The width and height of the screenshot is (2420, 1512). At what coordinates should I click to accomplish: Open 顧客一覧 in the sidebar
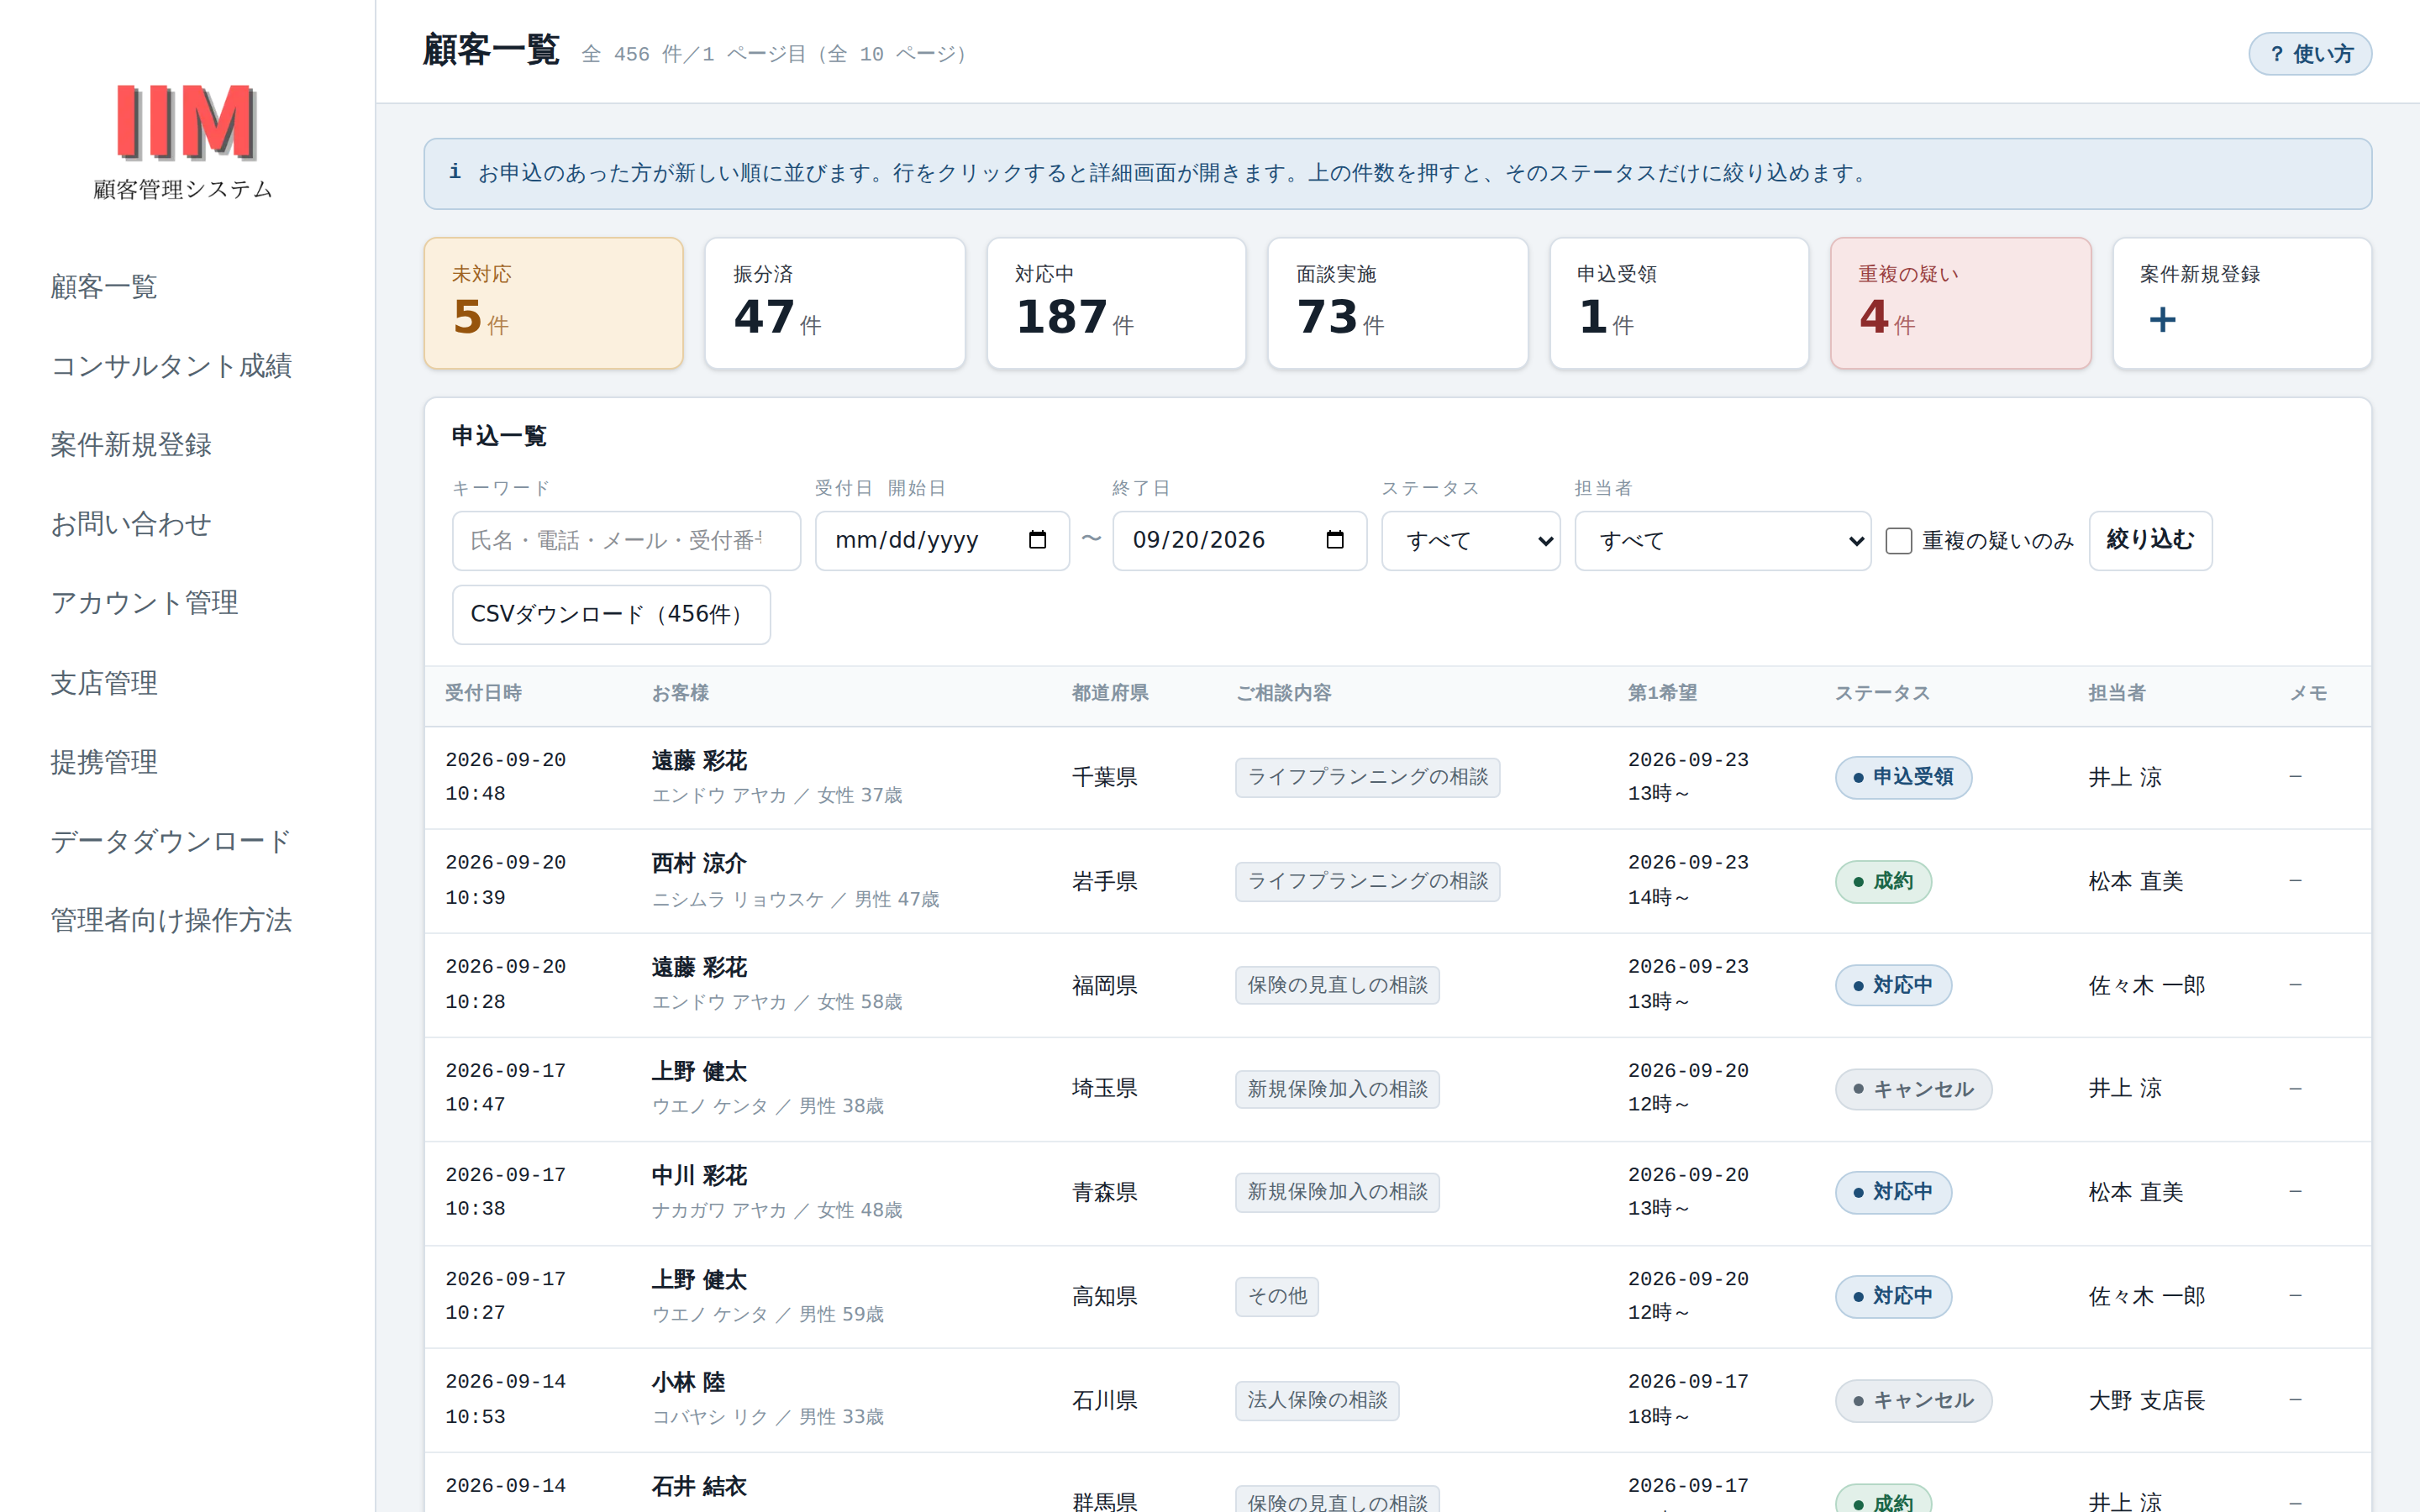(104, 287)
